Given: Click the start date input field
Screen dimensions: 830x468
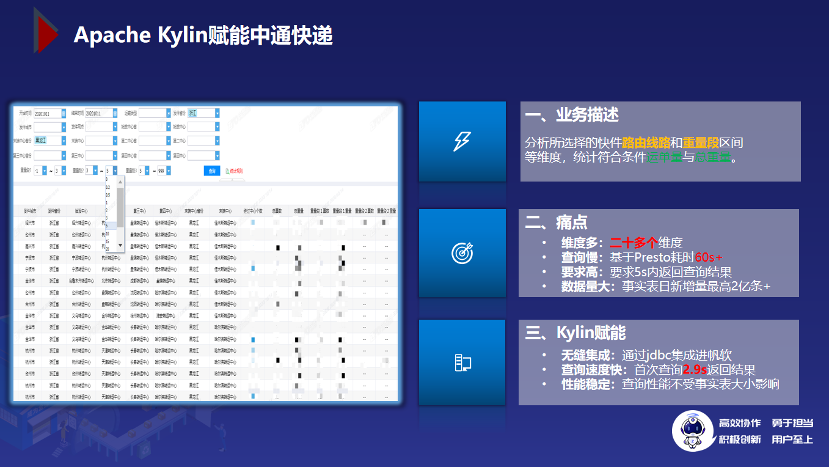Looking at the screenshot, I should pos(48,113).
